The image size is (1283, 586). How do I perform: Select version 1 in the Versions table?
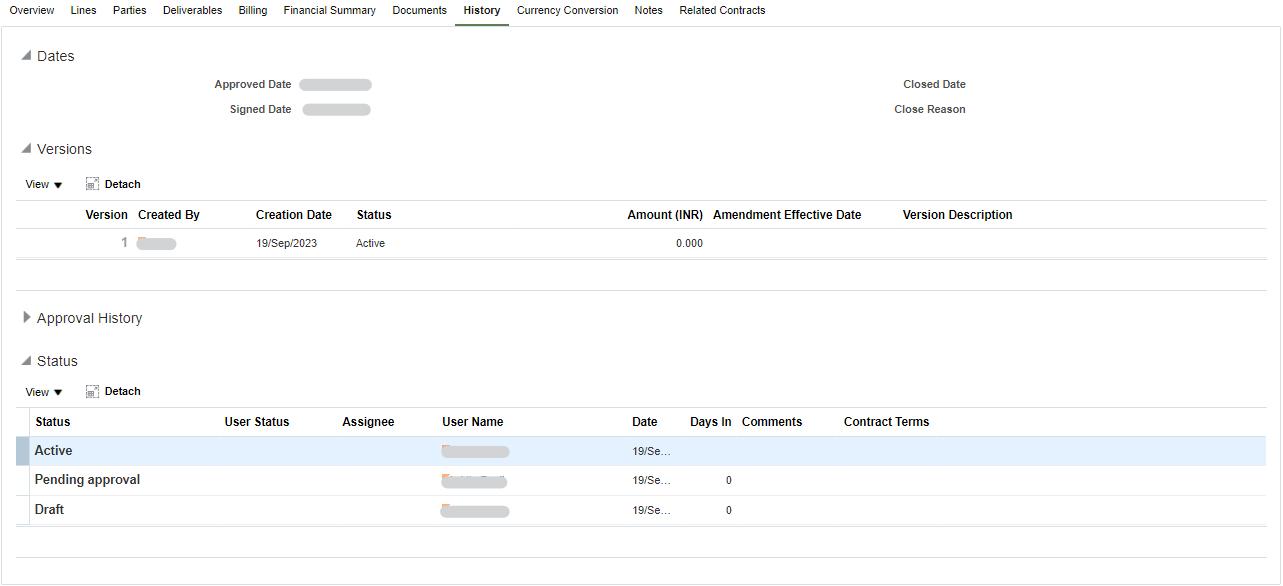coord(124,242)
